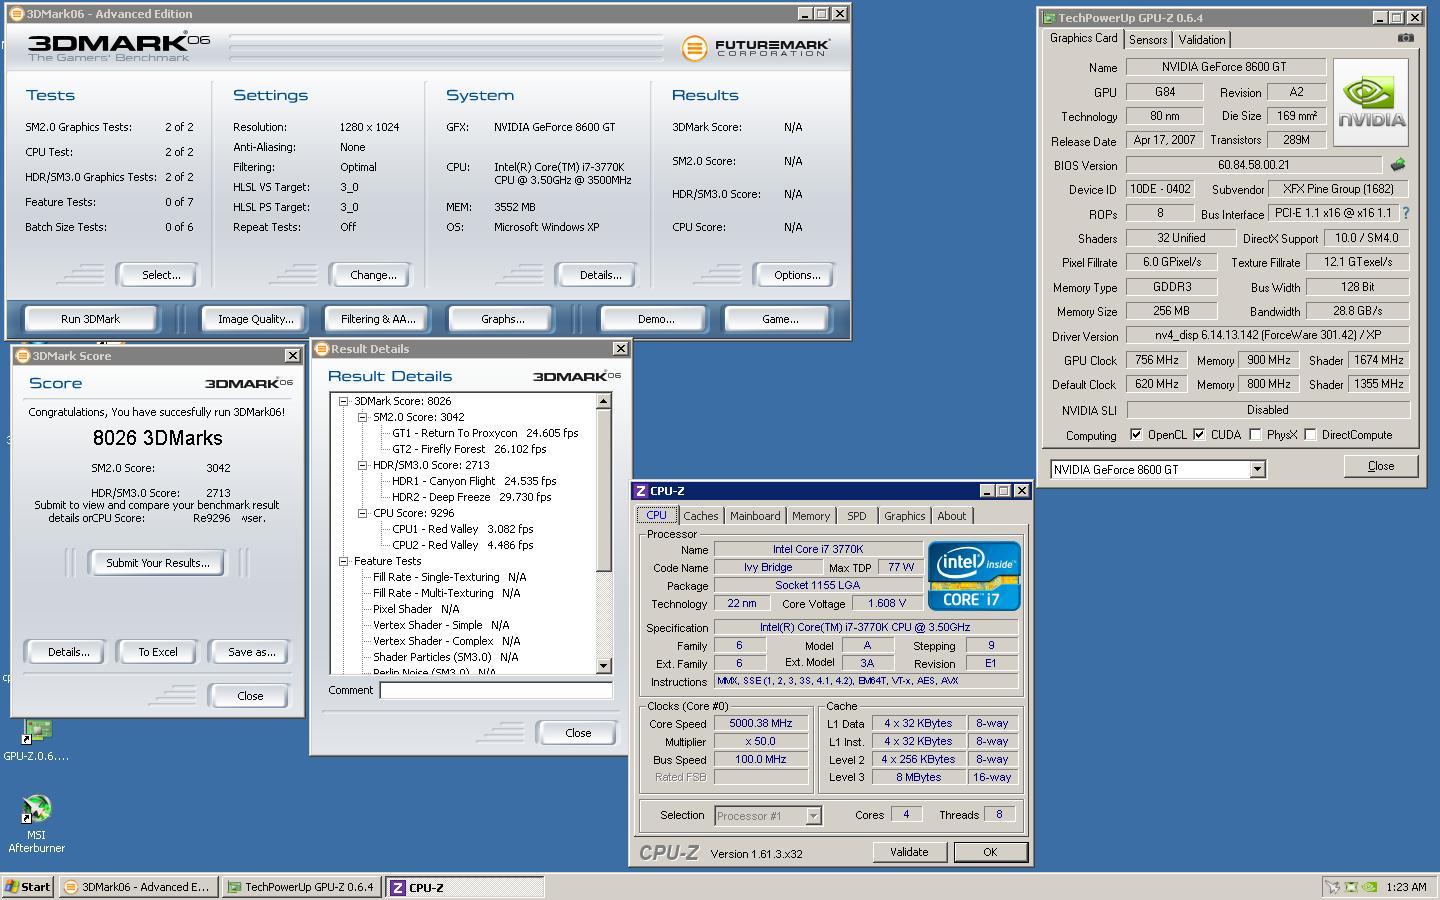The height and width of the screenshot is (900, 1440).
Task: Click the Demo button in 3DMark06
Action: [656, 319]
